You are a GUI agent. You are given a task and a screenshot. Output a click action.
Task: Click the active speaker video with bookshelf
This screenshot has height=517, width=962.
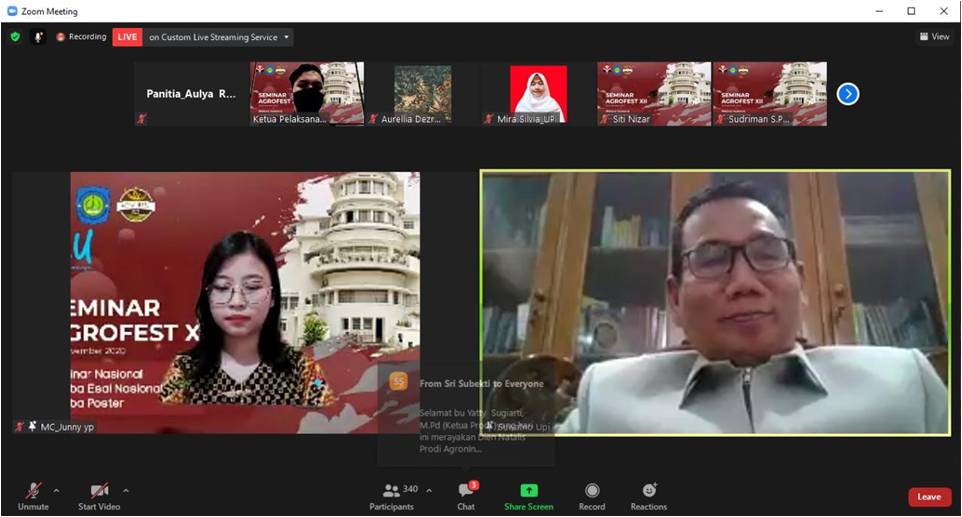click(x=715, y=303)
